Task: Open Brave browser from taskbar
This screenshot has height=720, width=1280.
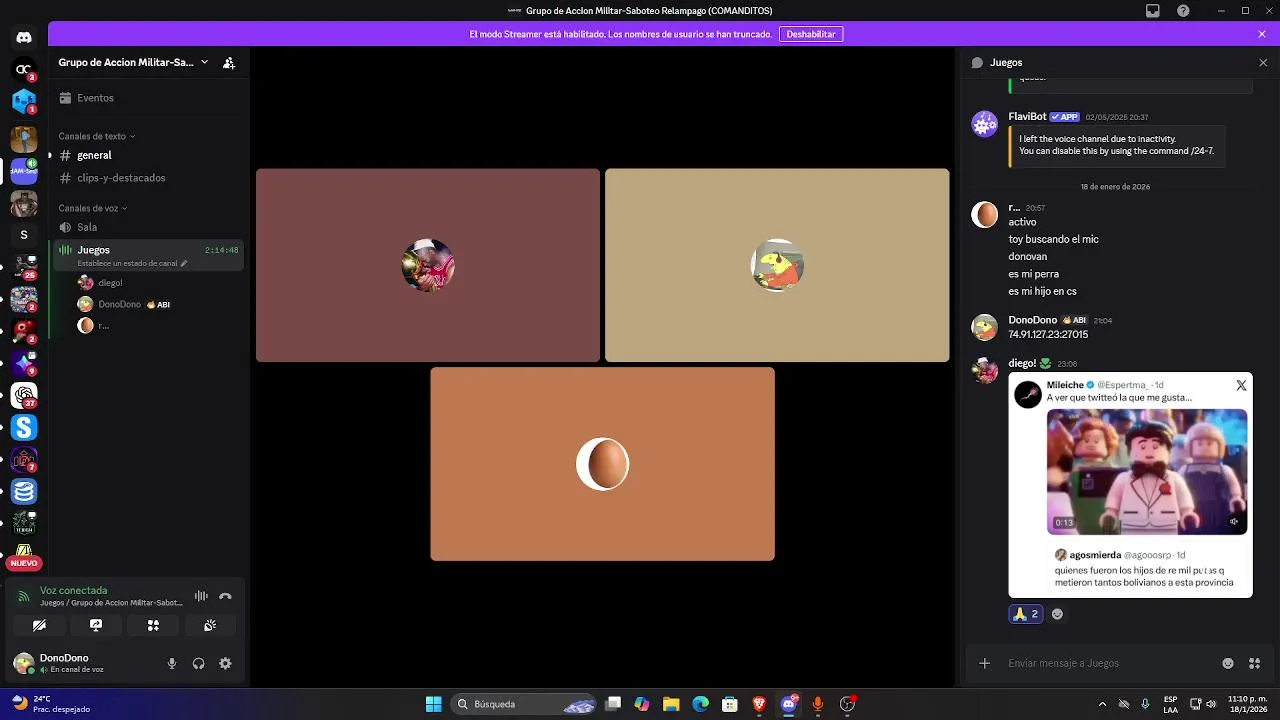Action: (x=759, y=704)
